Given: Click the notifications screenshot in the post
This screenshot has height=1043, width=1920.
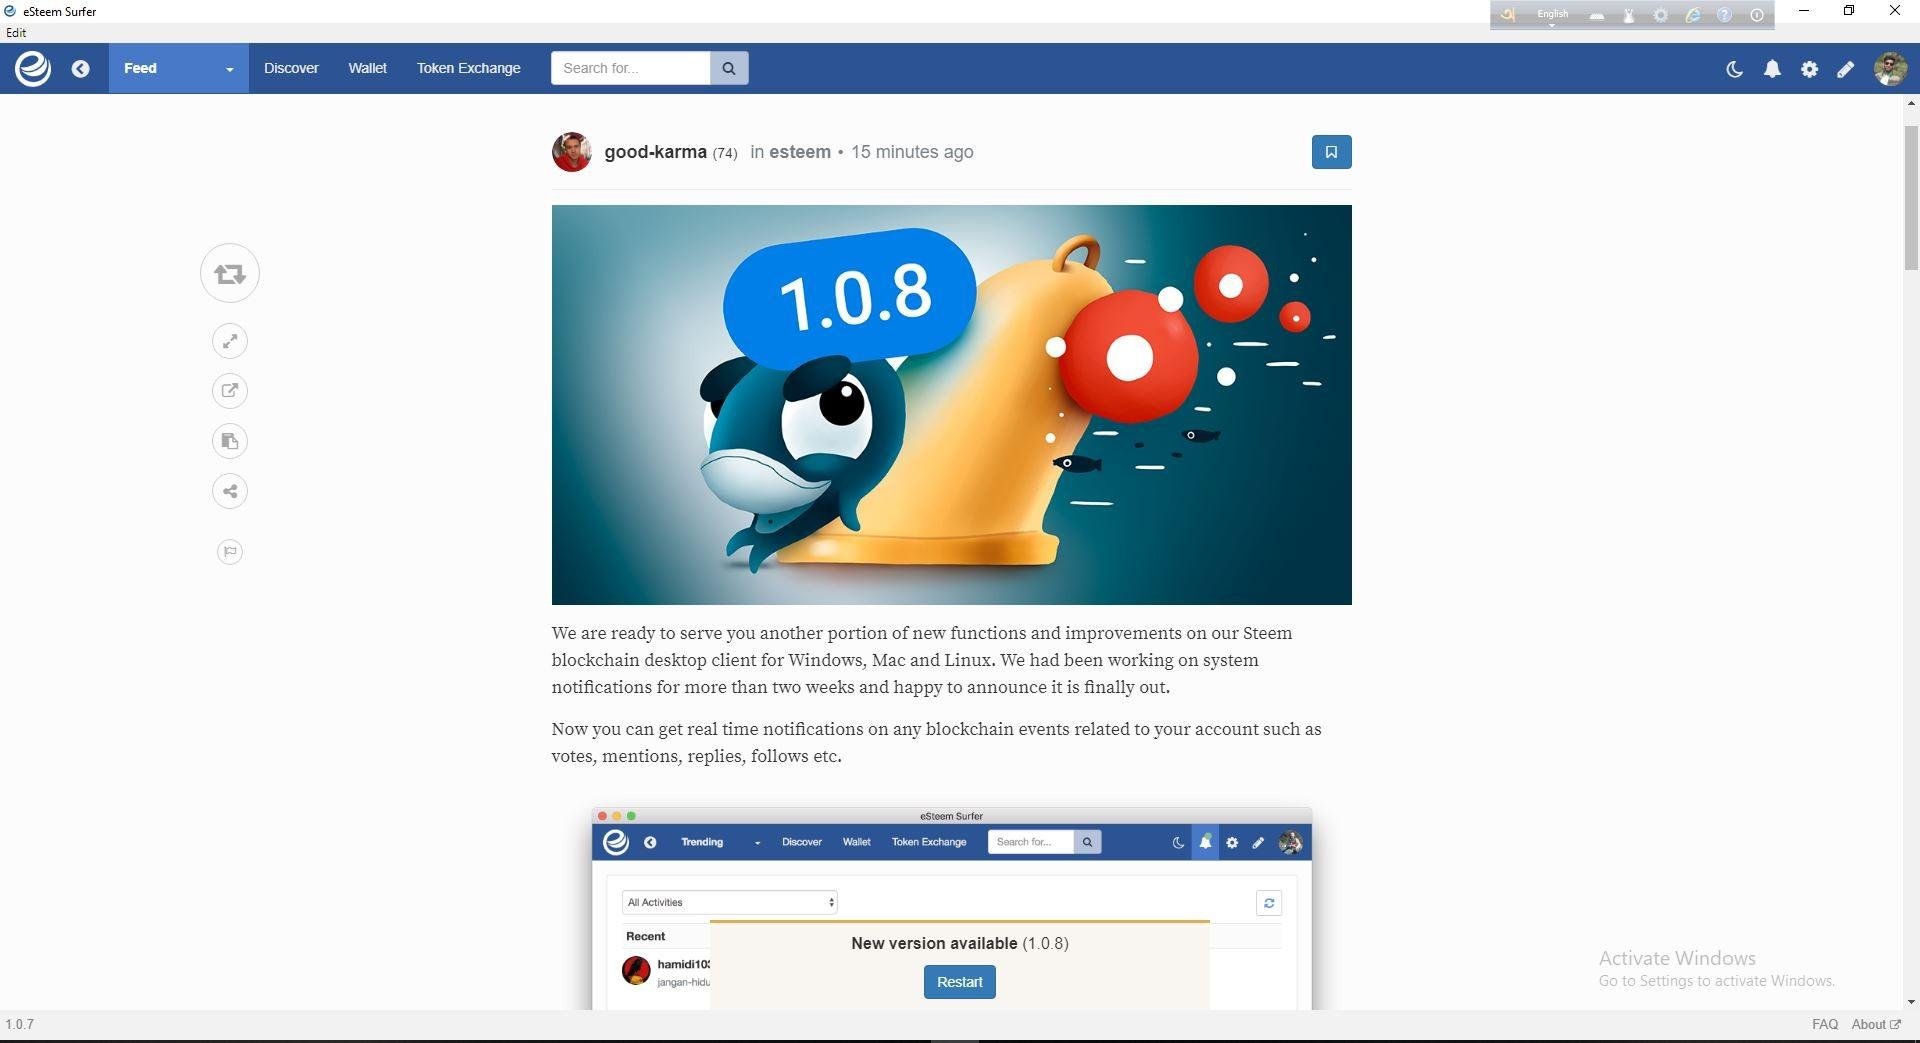Looking at the screenshot, I should [x=951, y=908].
